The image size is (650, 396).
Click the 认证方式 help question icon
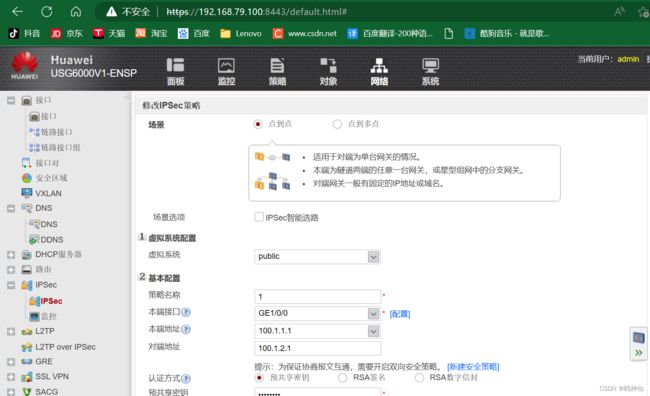186,379
